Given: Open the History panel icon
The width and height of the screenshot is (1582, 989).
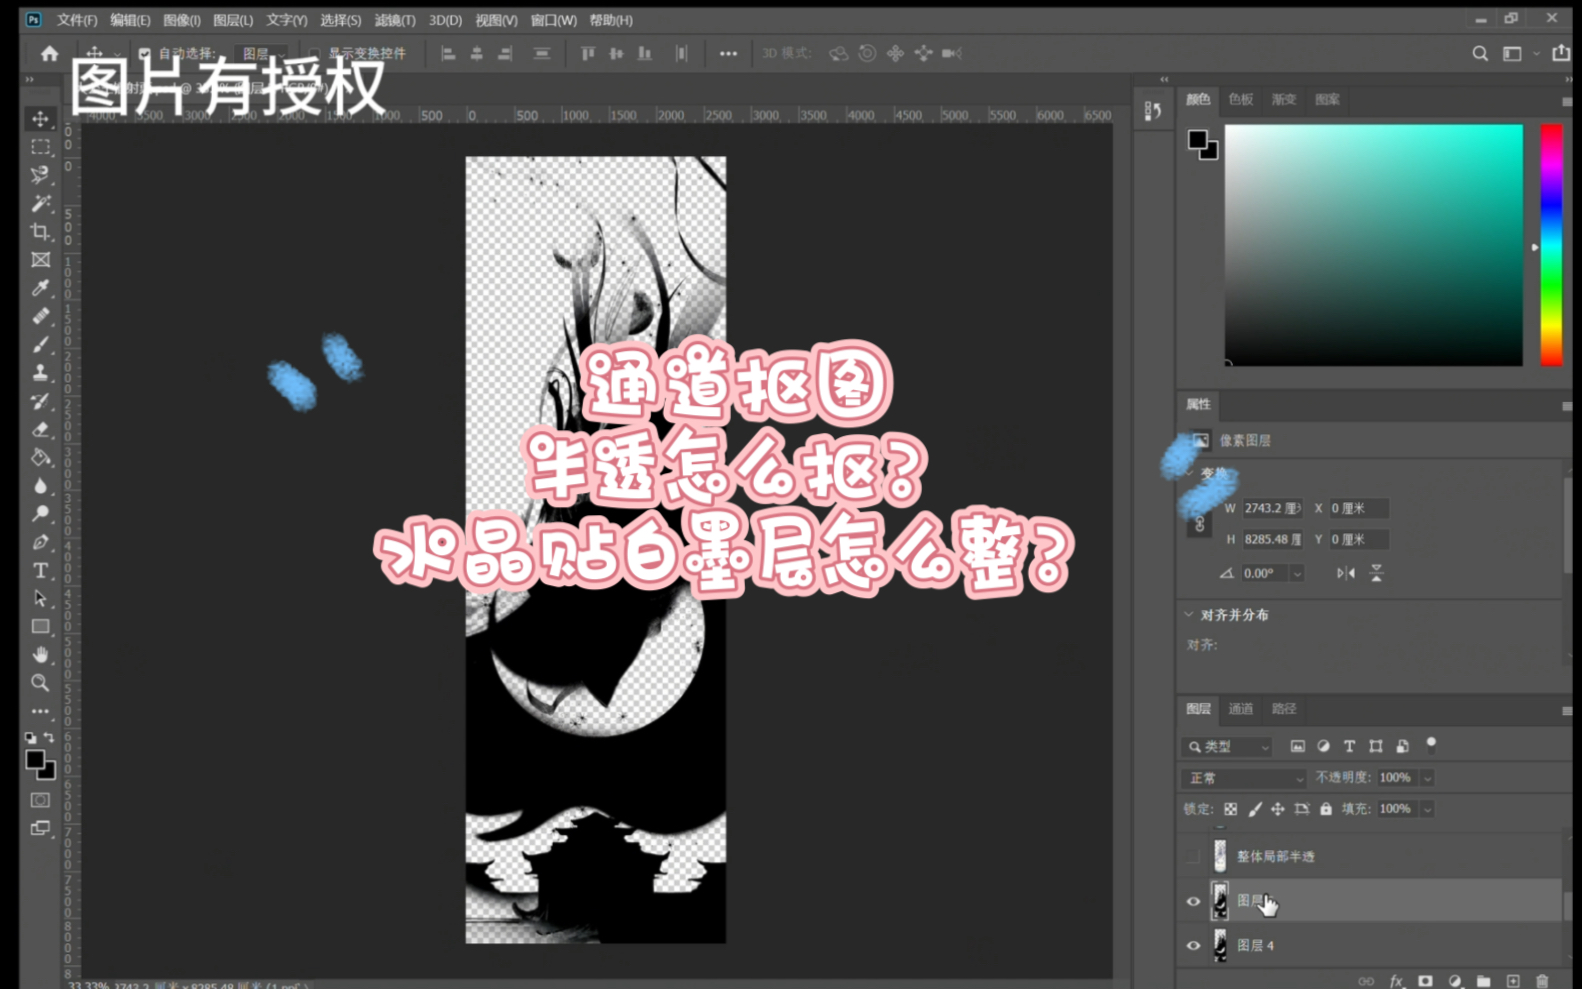Looking at the screenshot, I should pyautogui.click(x=1153, y=111).
